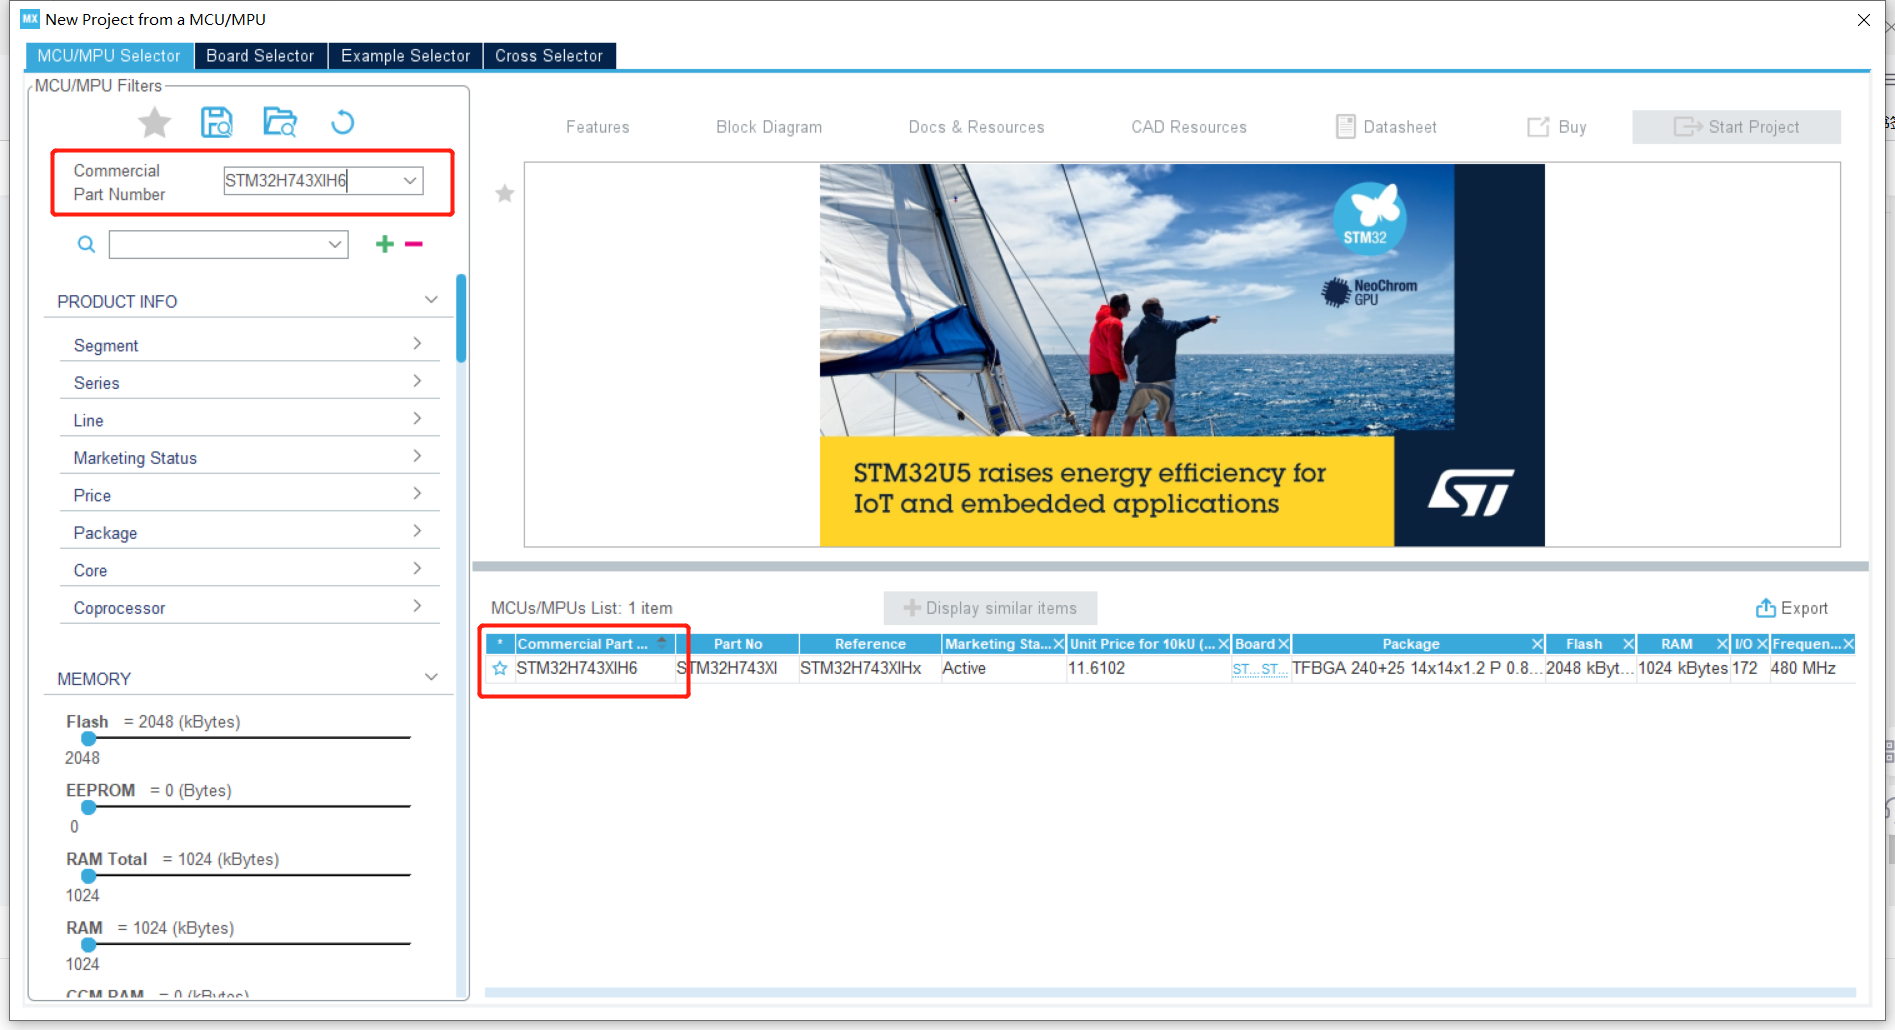Click the EEPROM slider handle

coord(89,807)
